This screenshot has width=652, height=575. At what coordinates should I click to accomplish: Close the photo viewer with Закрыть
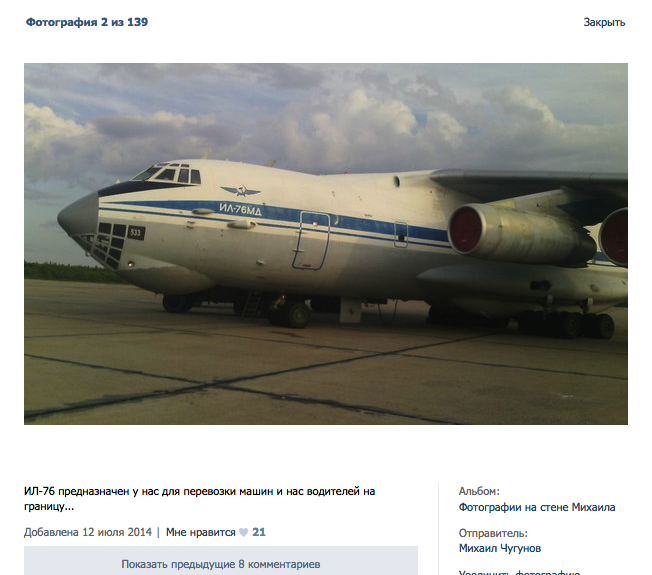point(604,22)
